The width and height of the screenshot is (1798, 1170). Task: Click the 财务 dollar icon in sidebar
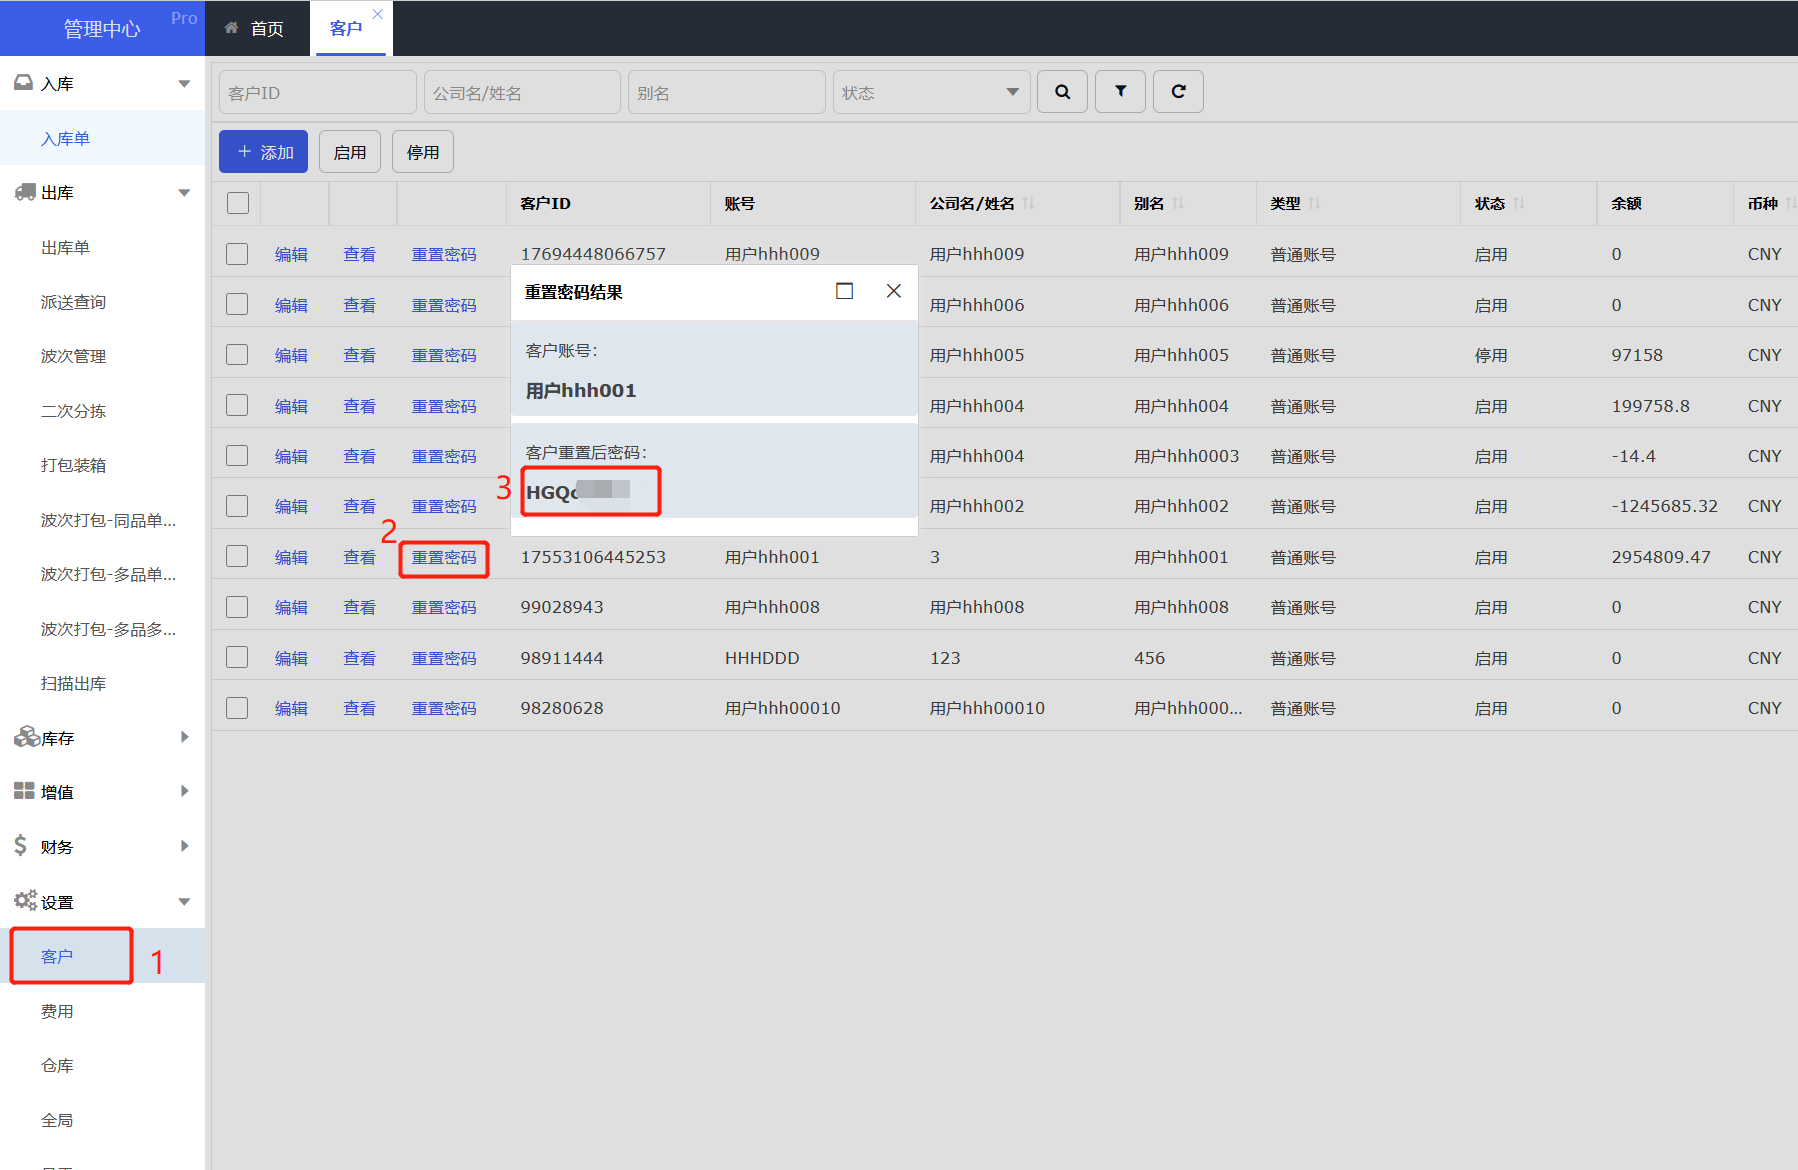(x=20, y=846)
